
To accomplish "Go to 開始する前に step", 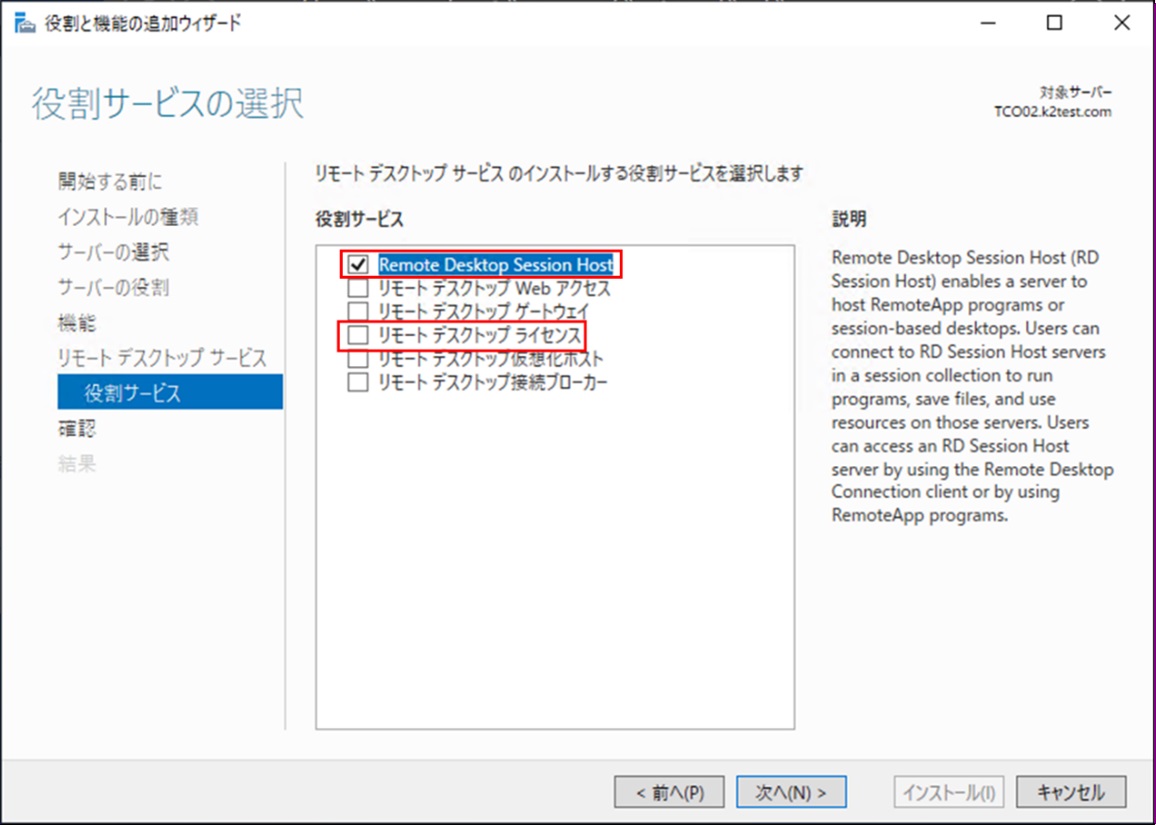I will pyautogui.click(x=110, y=181).
